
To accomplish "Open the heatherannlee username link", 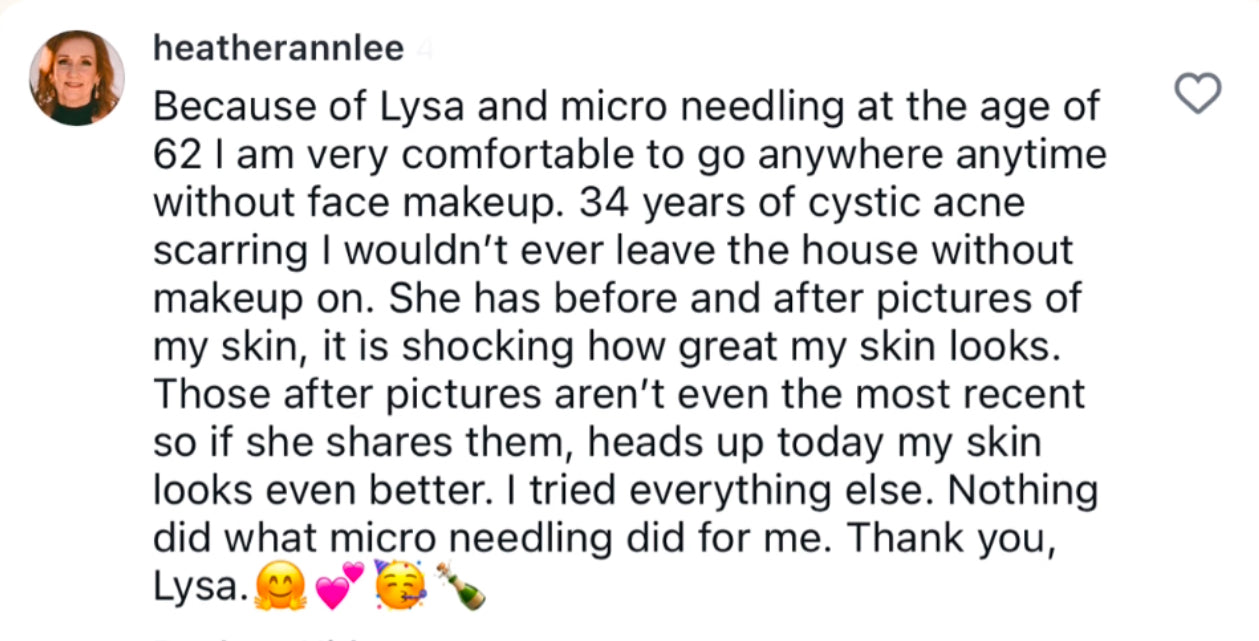I will (278, 49).
